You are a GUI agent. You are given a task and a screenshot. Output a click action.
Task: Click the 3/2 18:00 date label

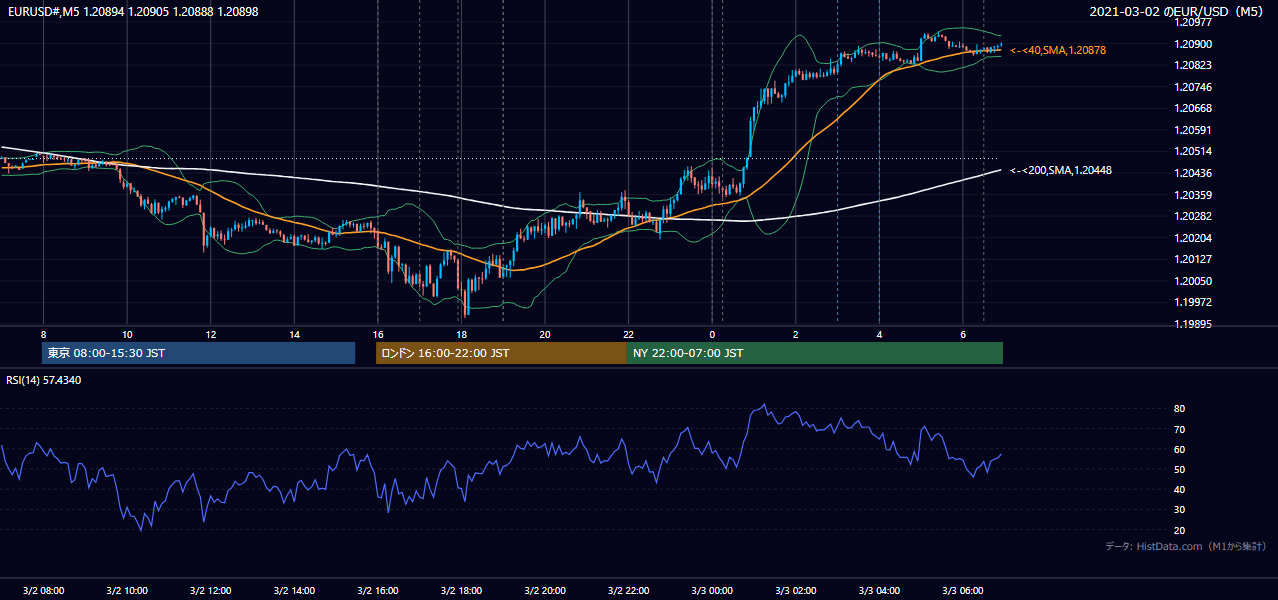[461, 590]
